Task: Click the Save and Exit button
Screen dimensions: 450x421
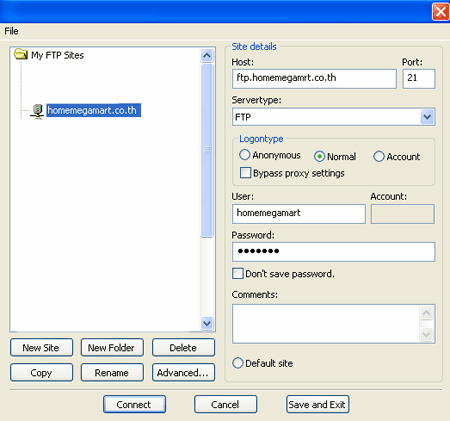Action: tap(317, 404)
